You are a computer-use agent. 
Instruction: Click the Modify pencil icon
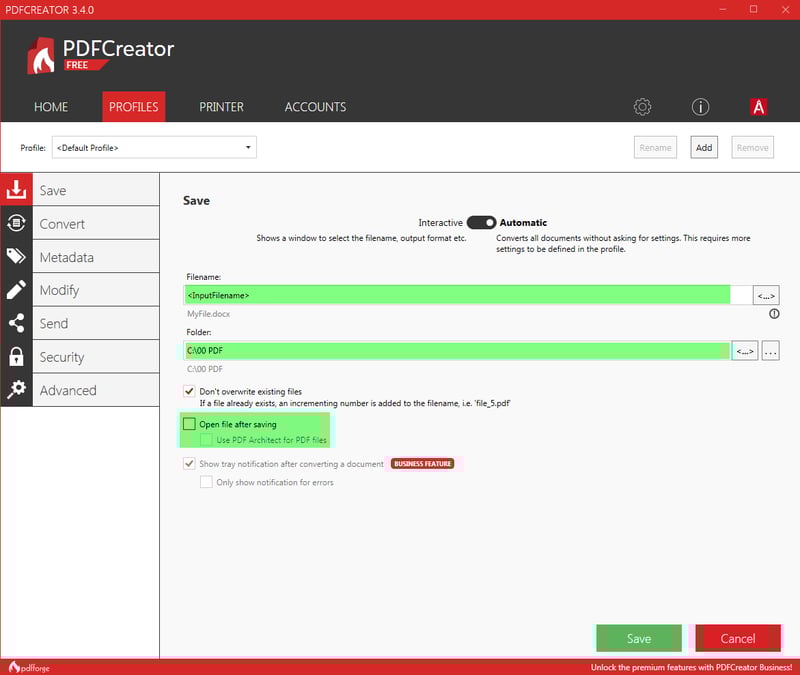coord(16,289)
